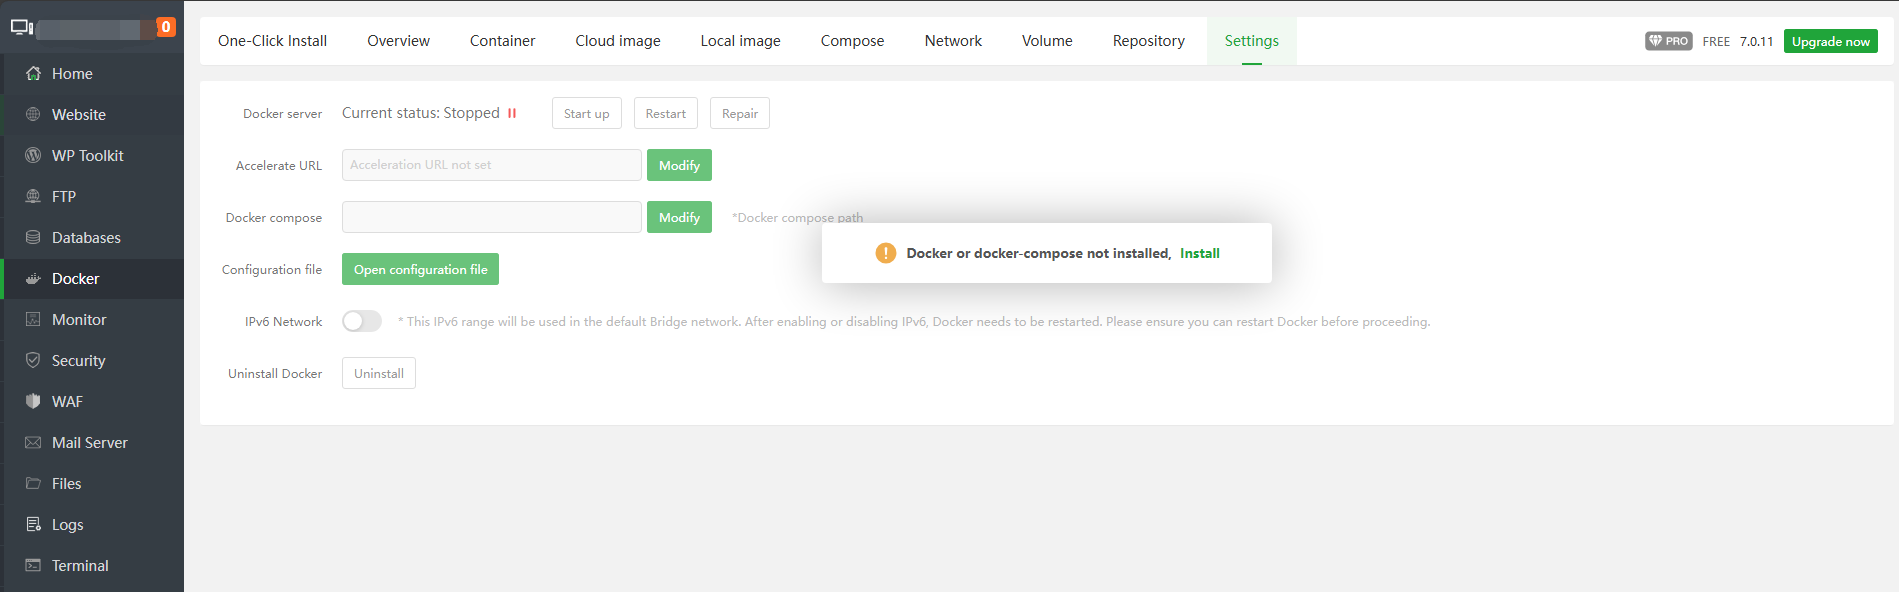
Task: Click the Mail Server envelope icon
Action: pos(33,443)
